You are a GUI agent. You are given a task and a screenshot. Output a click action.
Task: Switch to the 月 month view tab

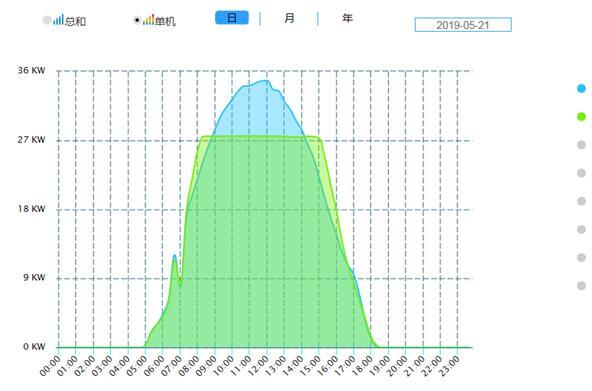(x=289, y=18)
